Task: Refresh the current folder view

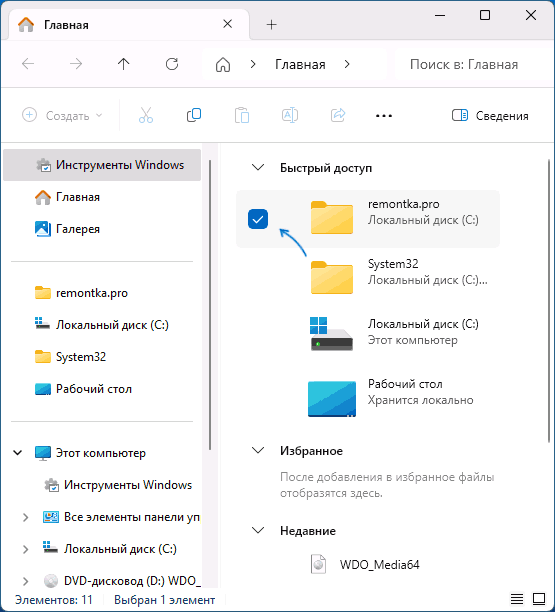Action: 172,64
